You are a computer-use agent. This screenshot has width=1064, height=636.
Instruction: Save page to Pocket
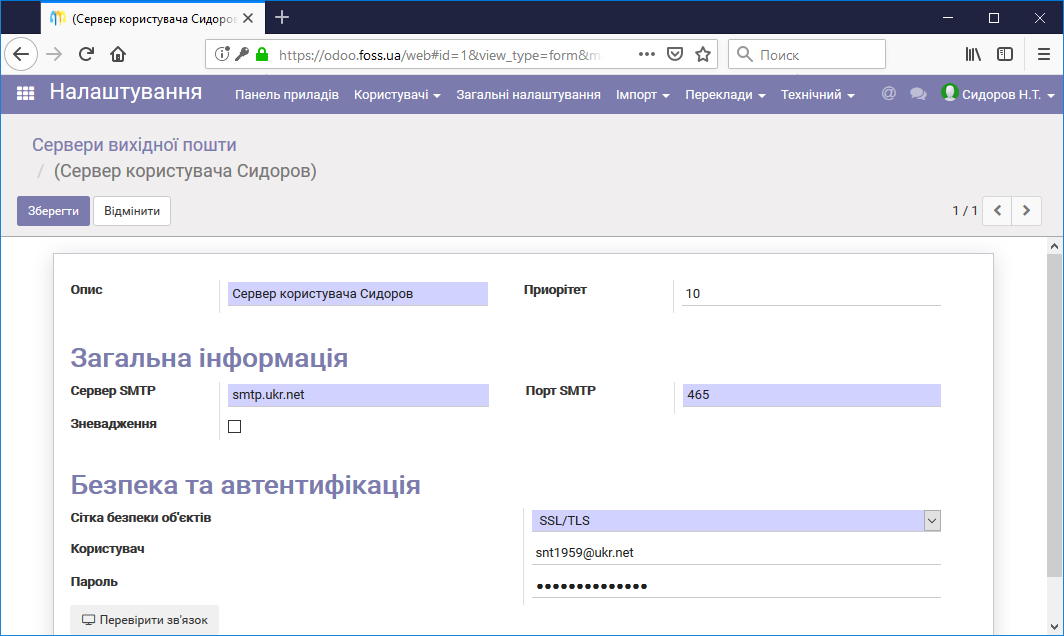click(674, 54)
